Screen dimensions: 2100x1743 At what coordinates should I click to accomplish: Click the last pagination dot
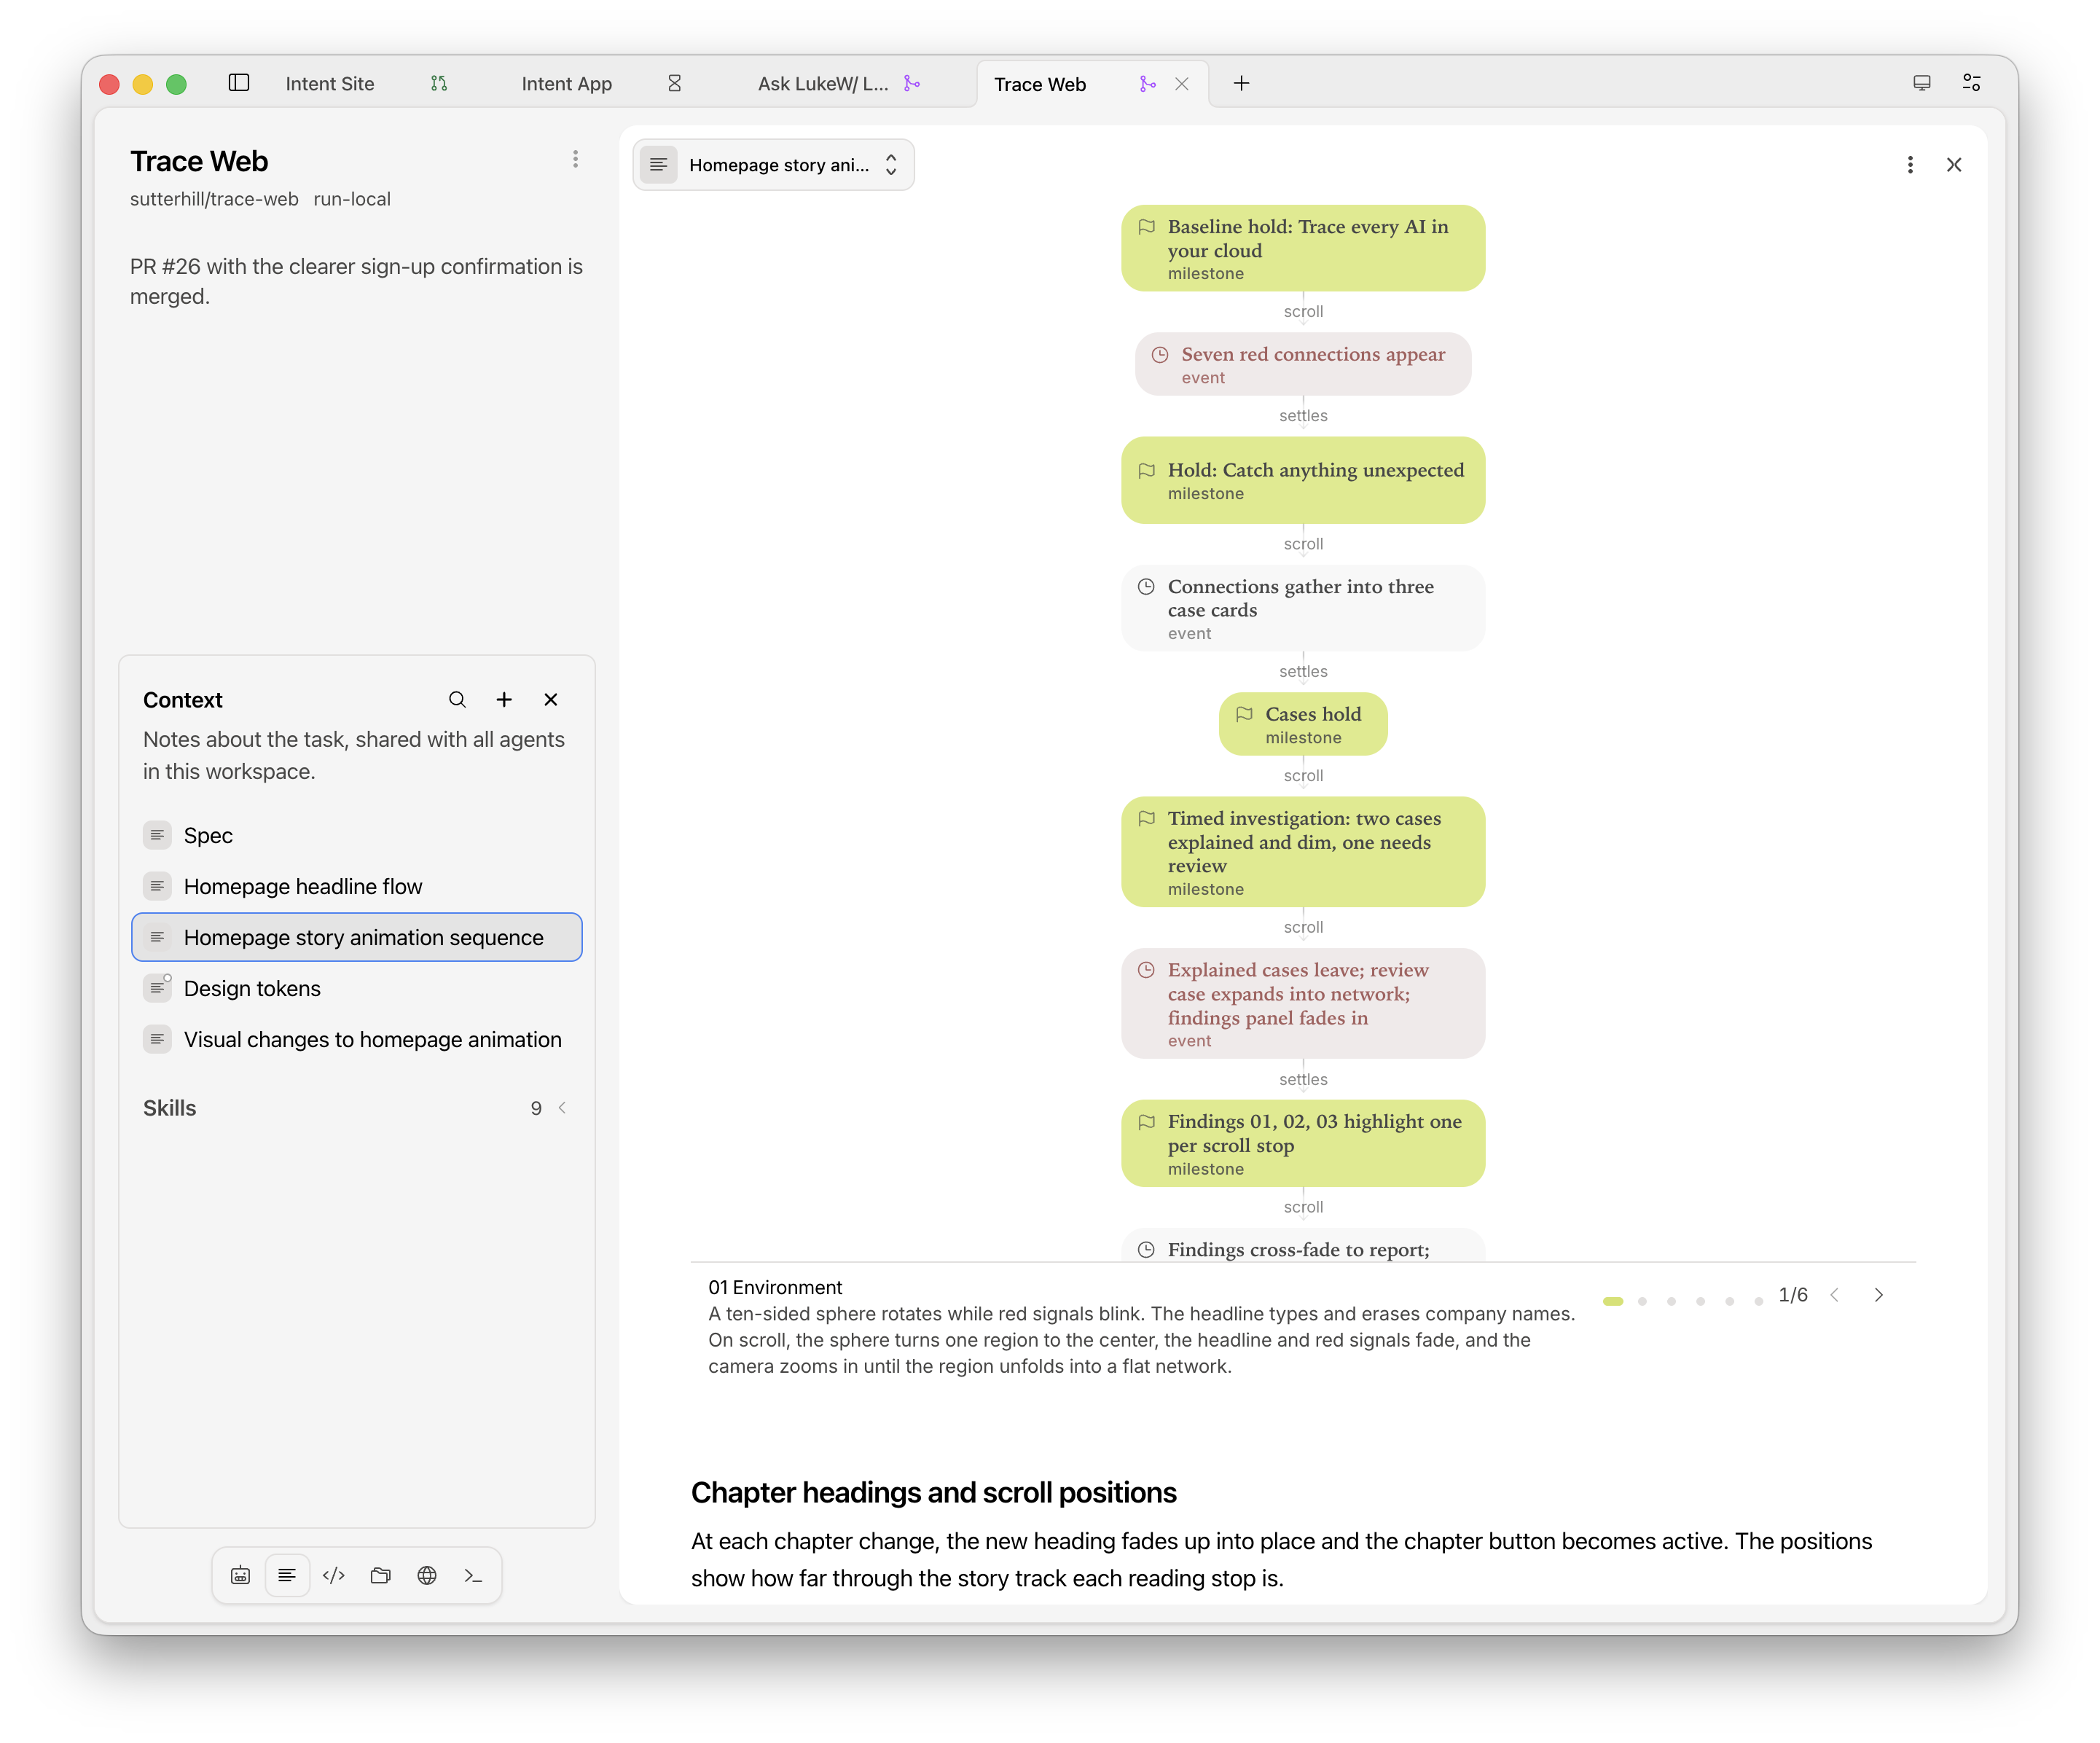[x=1758, y=1302]
